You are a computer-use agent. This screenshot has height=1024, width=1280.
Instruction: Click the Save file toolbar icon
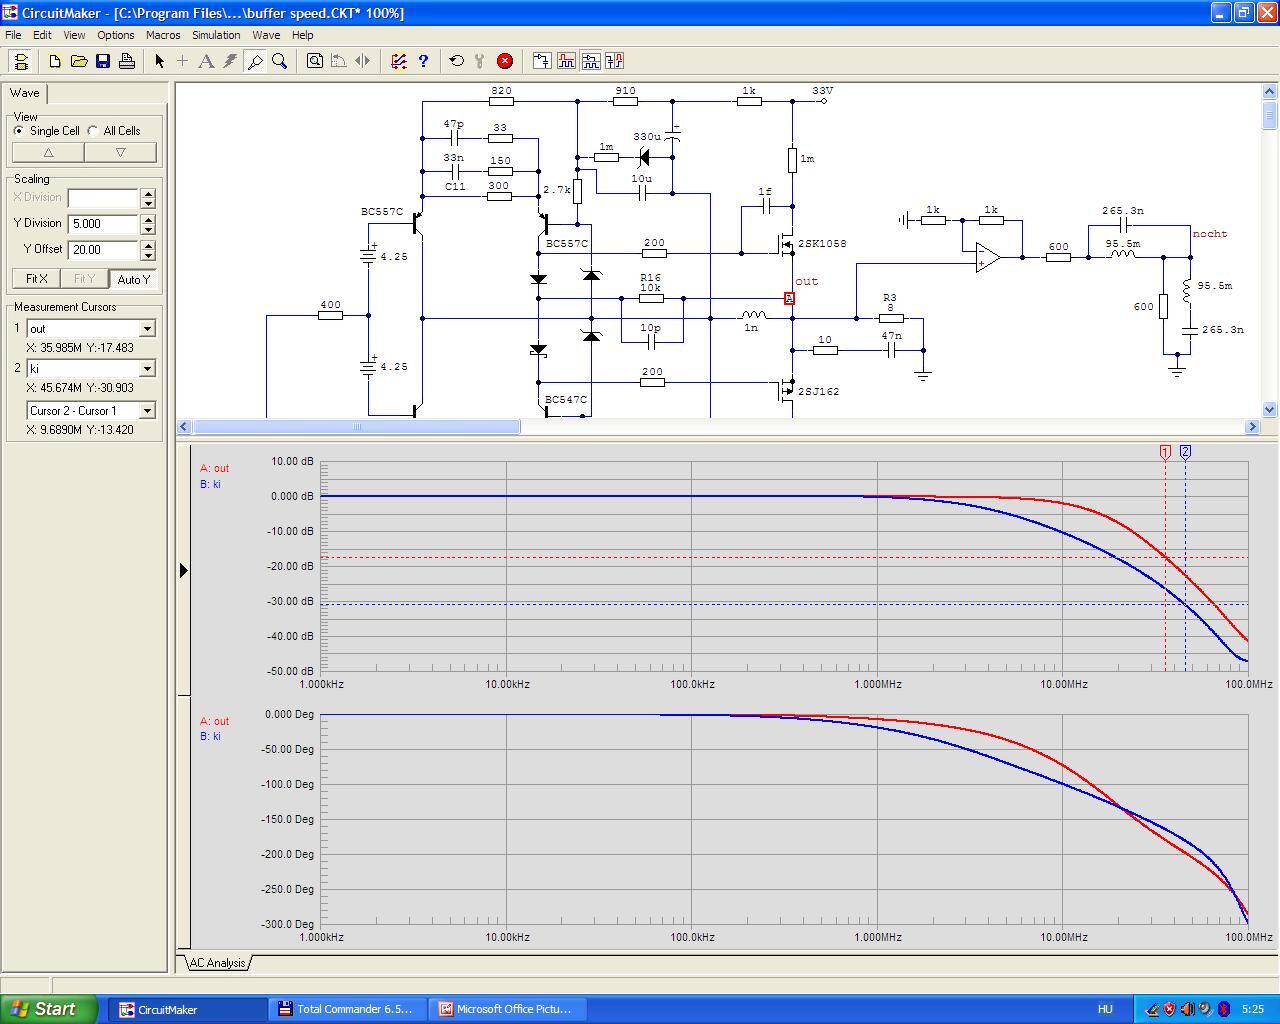[103, 61]
